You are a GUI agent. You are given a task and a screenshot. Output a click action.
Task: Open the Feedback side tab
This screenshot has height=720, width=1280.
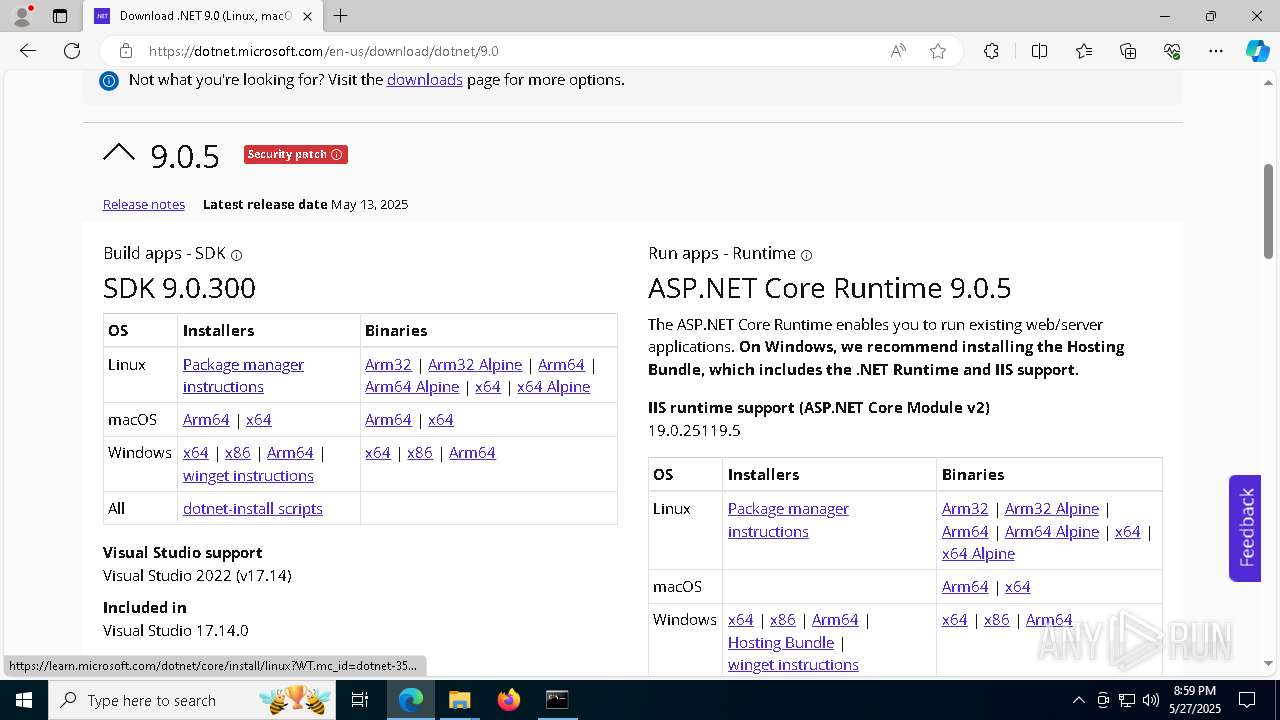[x=1245, y=528]
